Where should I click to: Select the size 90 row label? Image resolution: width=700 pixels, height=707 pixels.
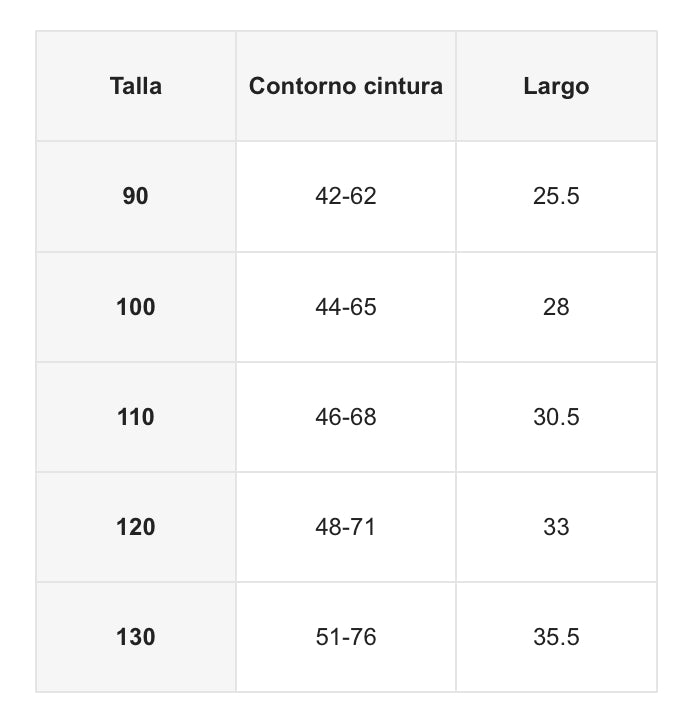(136, 196)
